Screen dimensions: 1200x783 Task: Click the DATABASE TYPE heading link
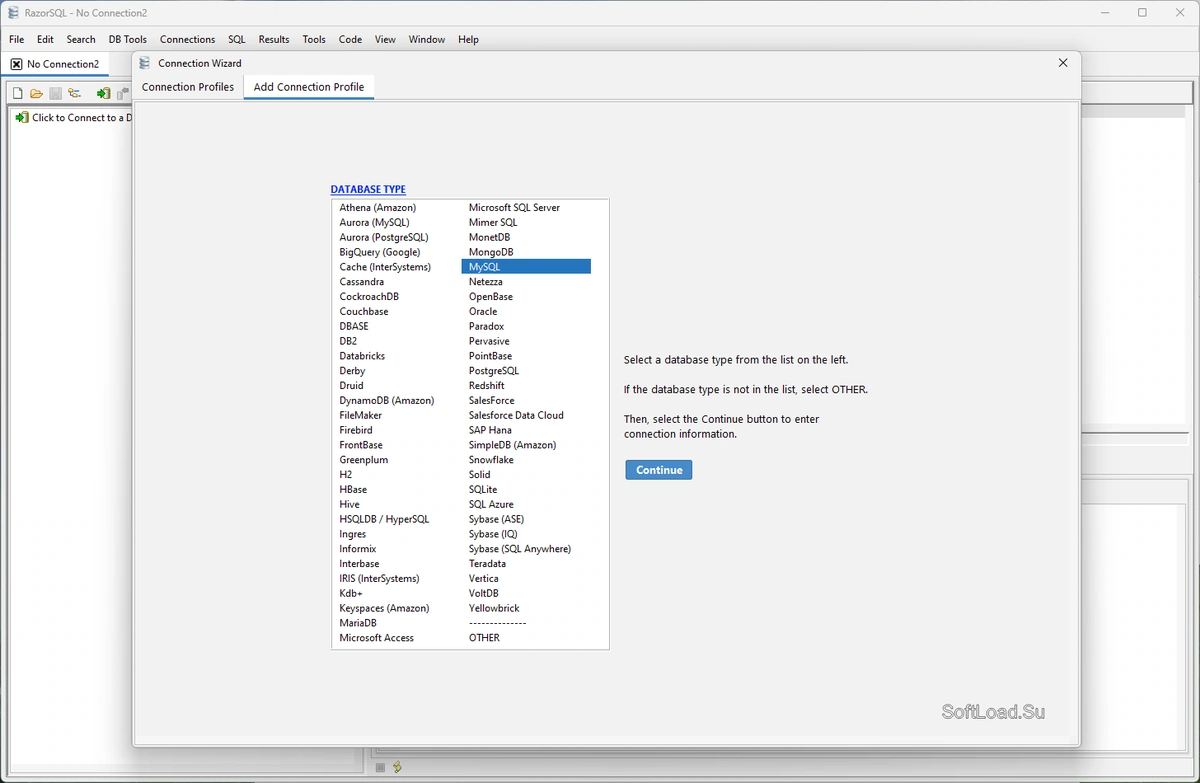(368, 189)
